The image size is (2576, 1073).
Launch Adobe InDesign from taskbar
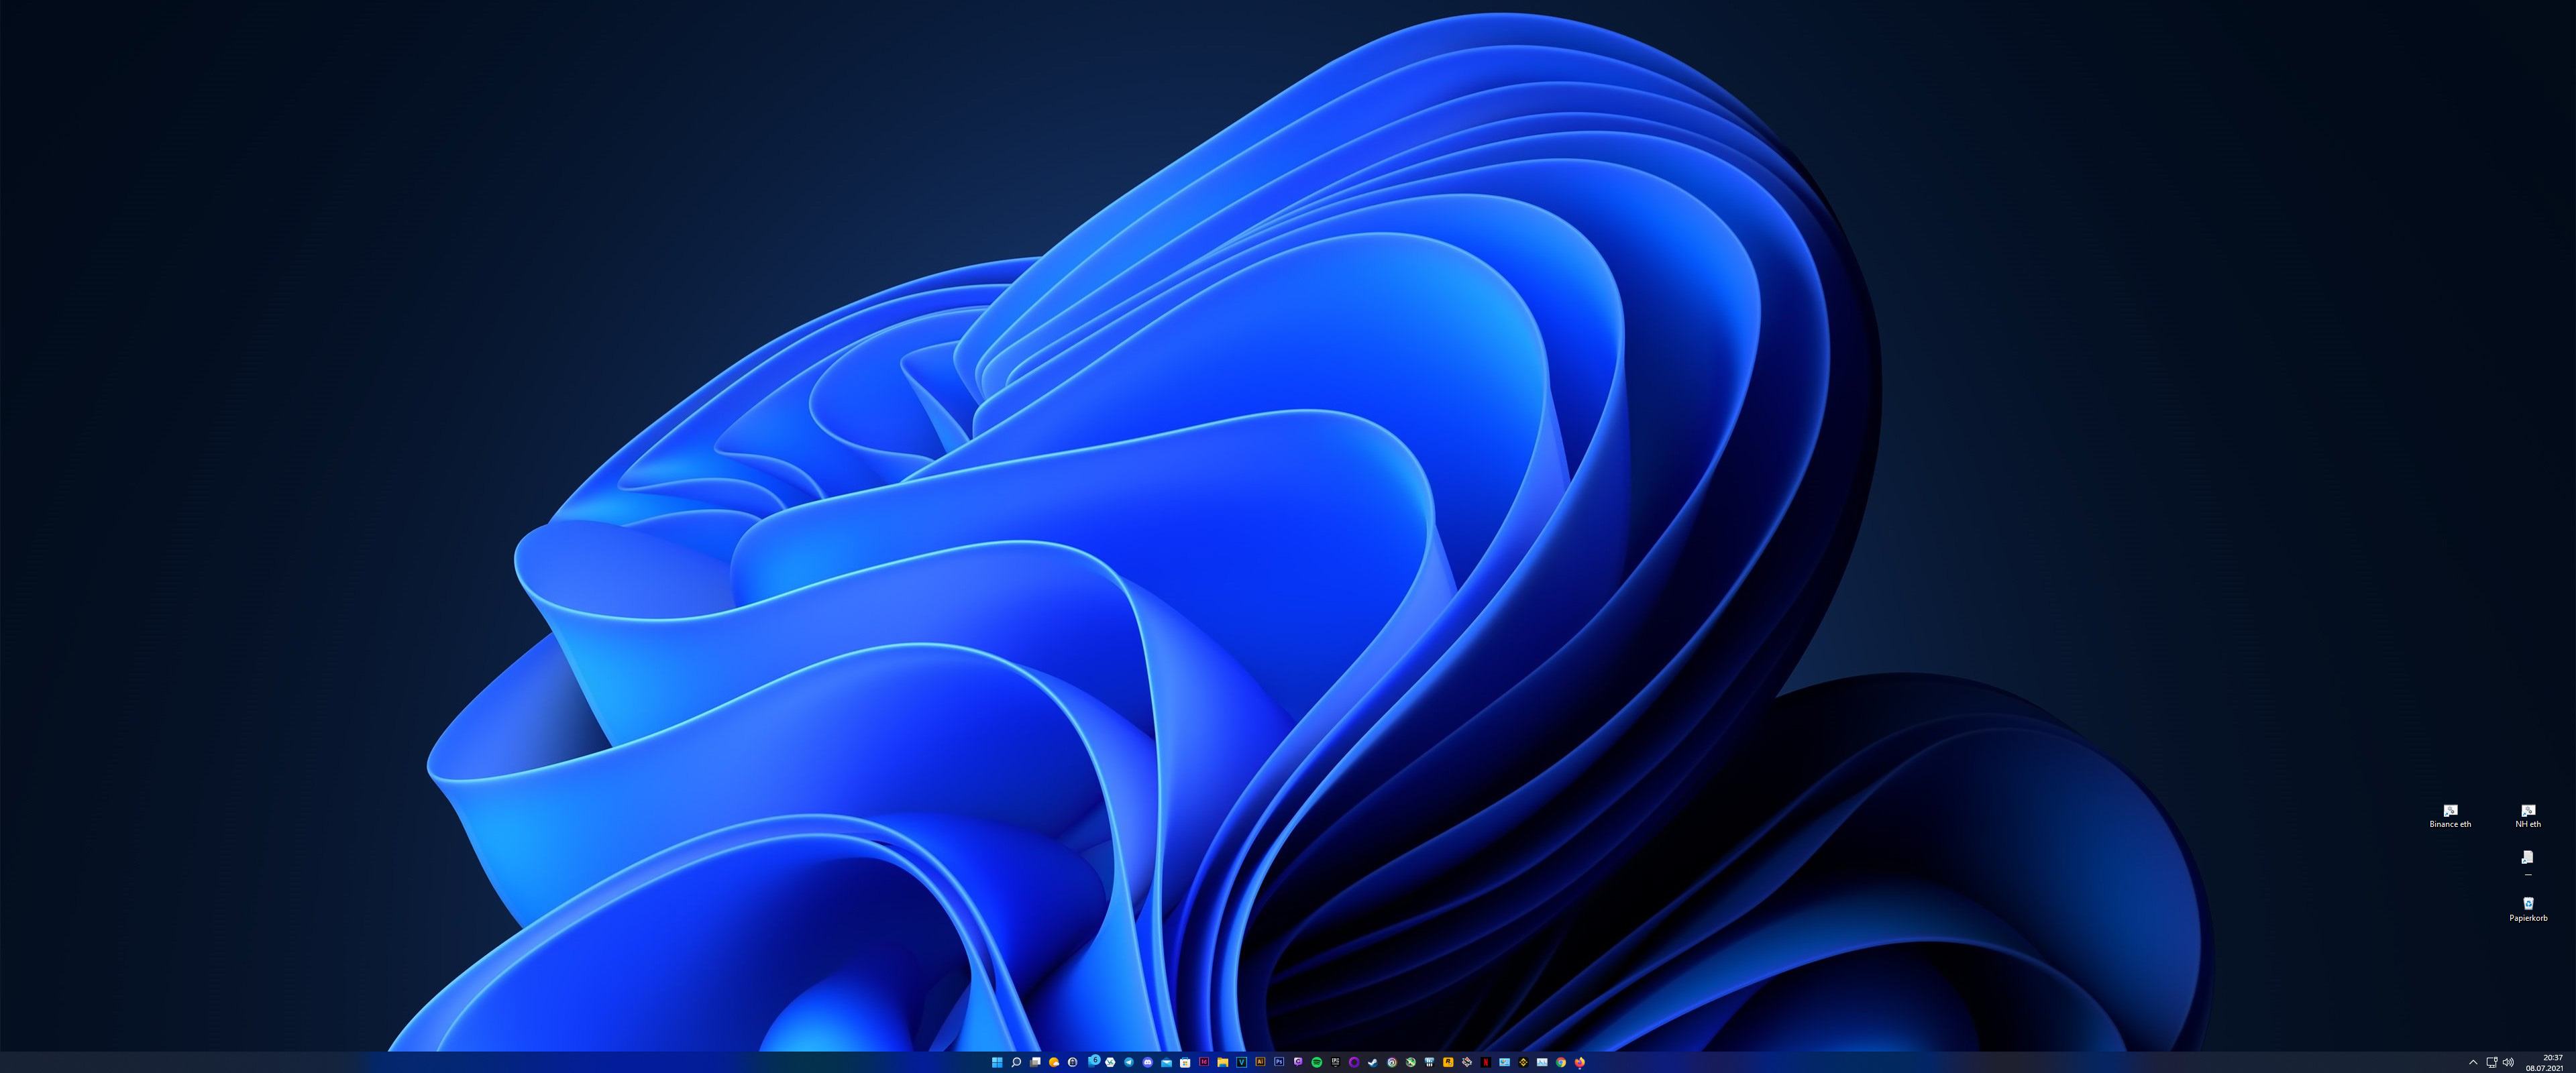point(1204,1062)
